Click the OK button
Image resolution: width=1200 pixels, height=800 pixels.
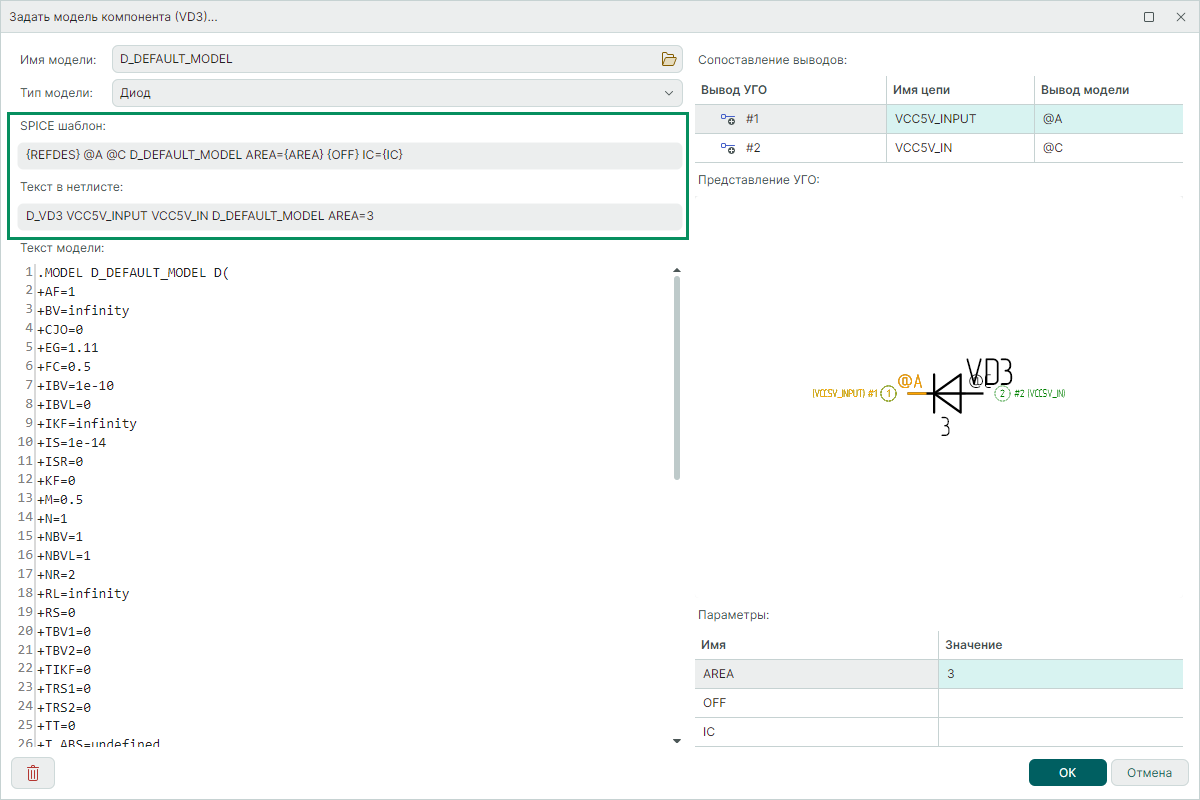[x=1067, y=773]
